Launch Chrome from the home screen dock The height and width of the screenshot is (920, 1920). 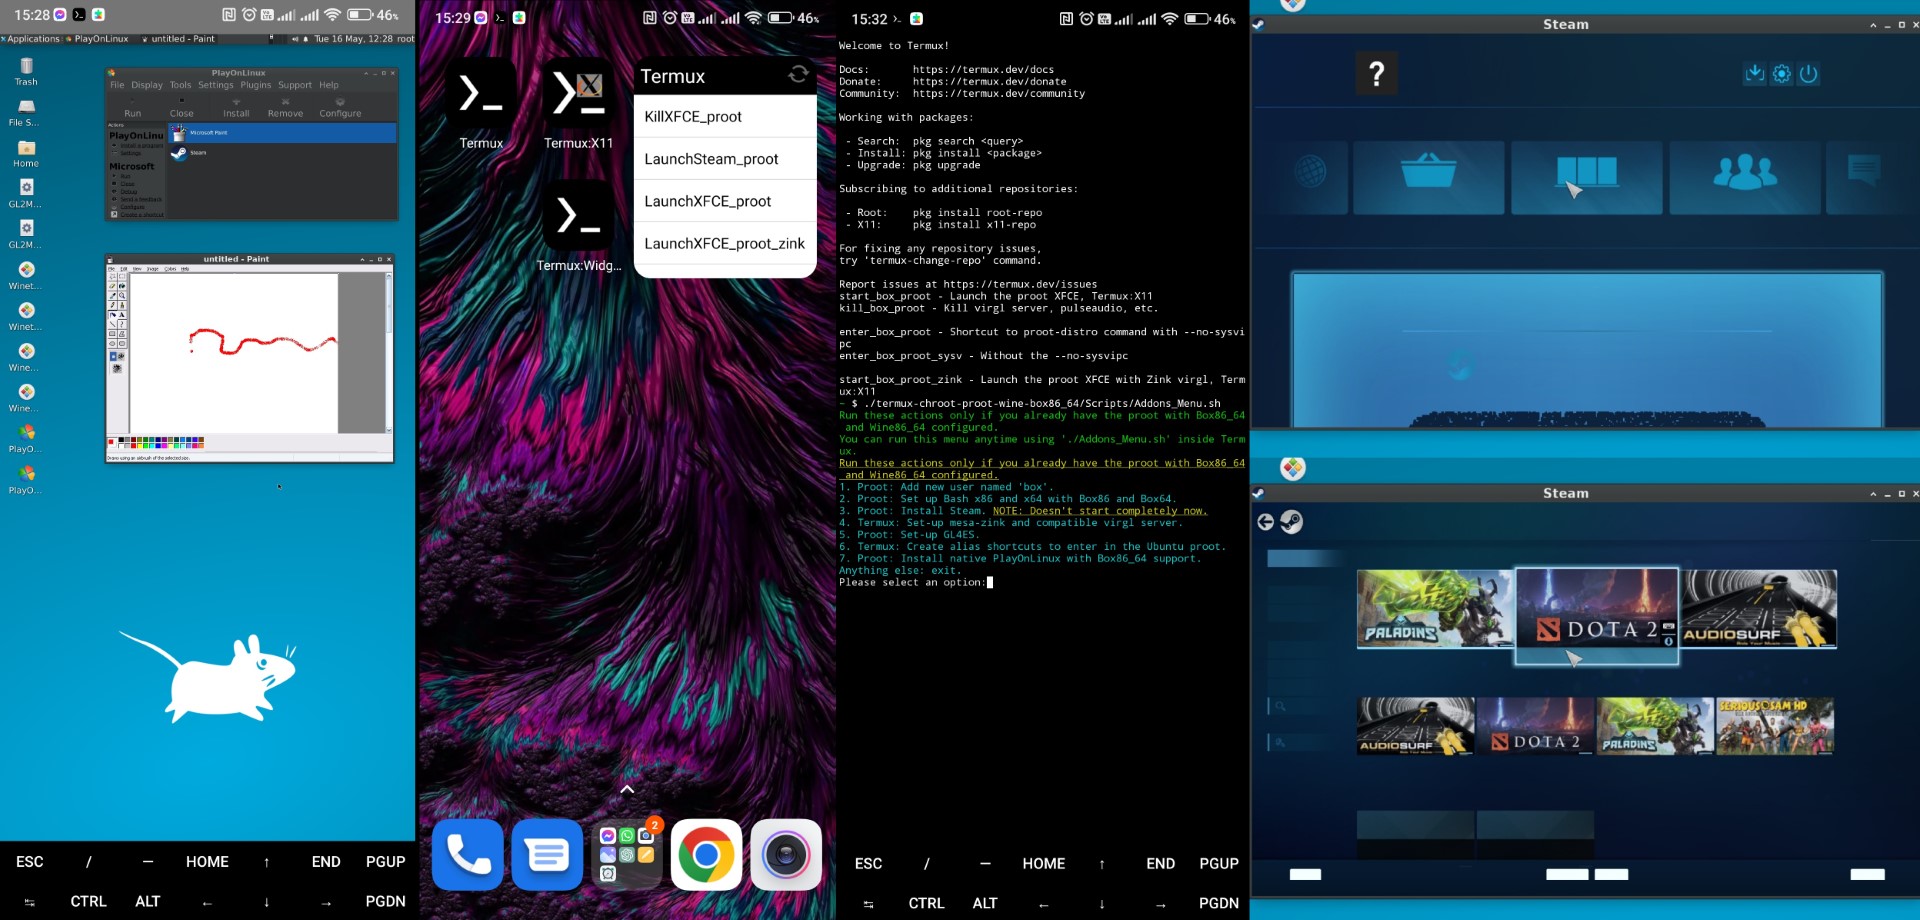705,854
